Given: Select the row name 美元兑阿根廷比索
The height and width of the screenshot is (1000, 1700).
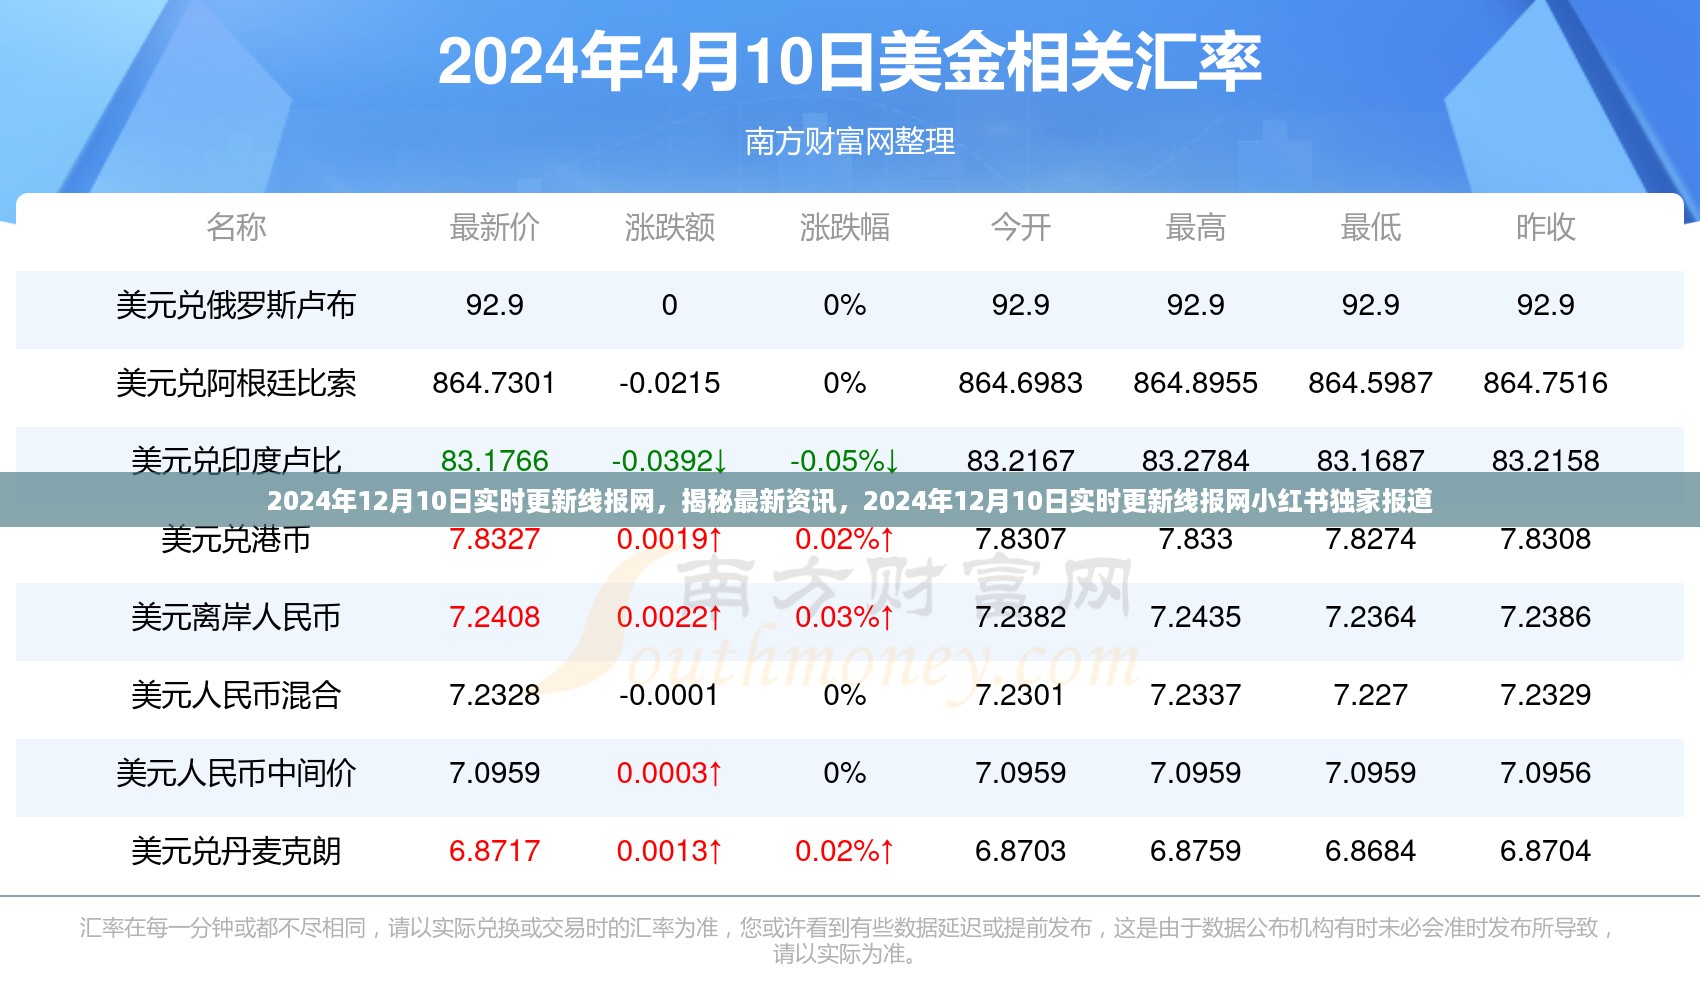Looking at the screenshot, I should (236, 383).
